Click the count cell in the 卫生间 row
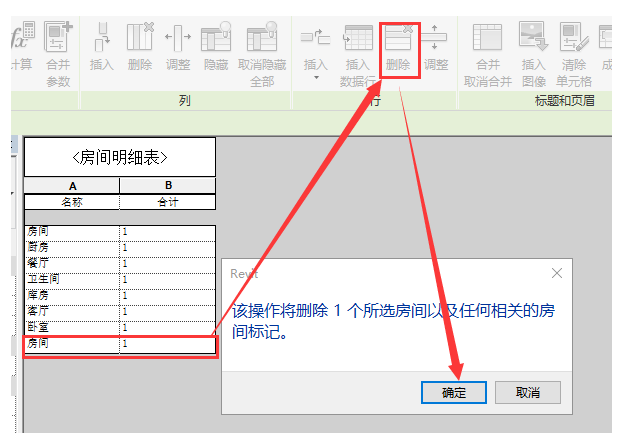Viewport: 619px width, 438px height. click(x=168, y=279)
